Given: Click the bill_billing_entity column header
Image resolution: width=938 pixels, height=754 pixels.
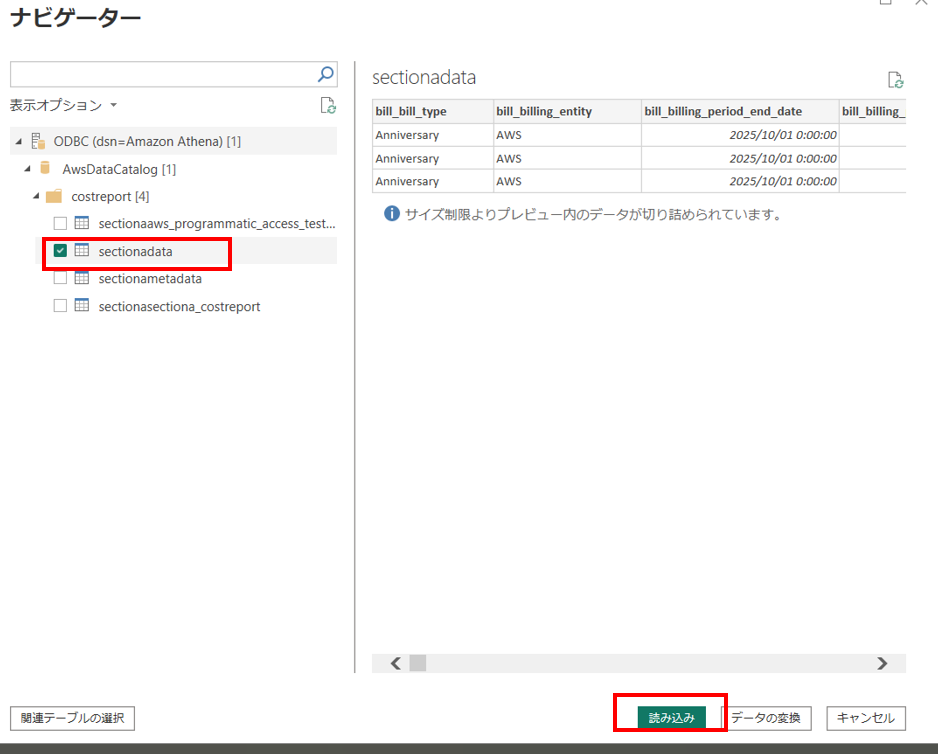Looking at the screenshot, I should (x=567, y=111).
